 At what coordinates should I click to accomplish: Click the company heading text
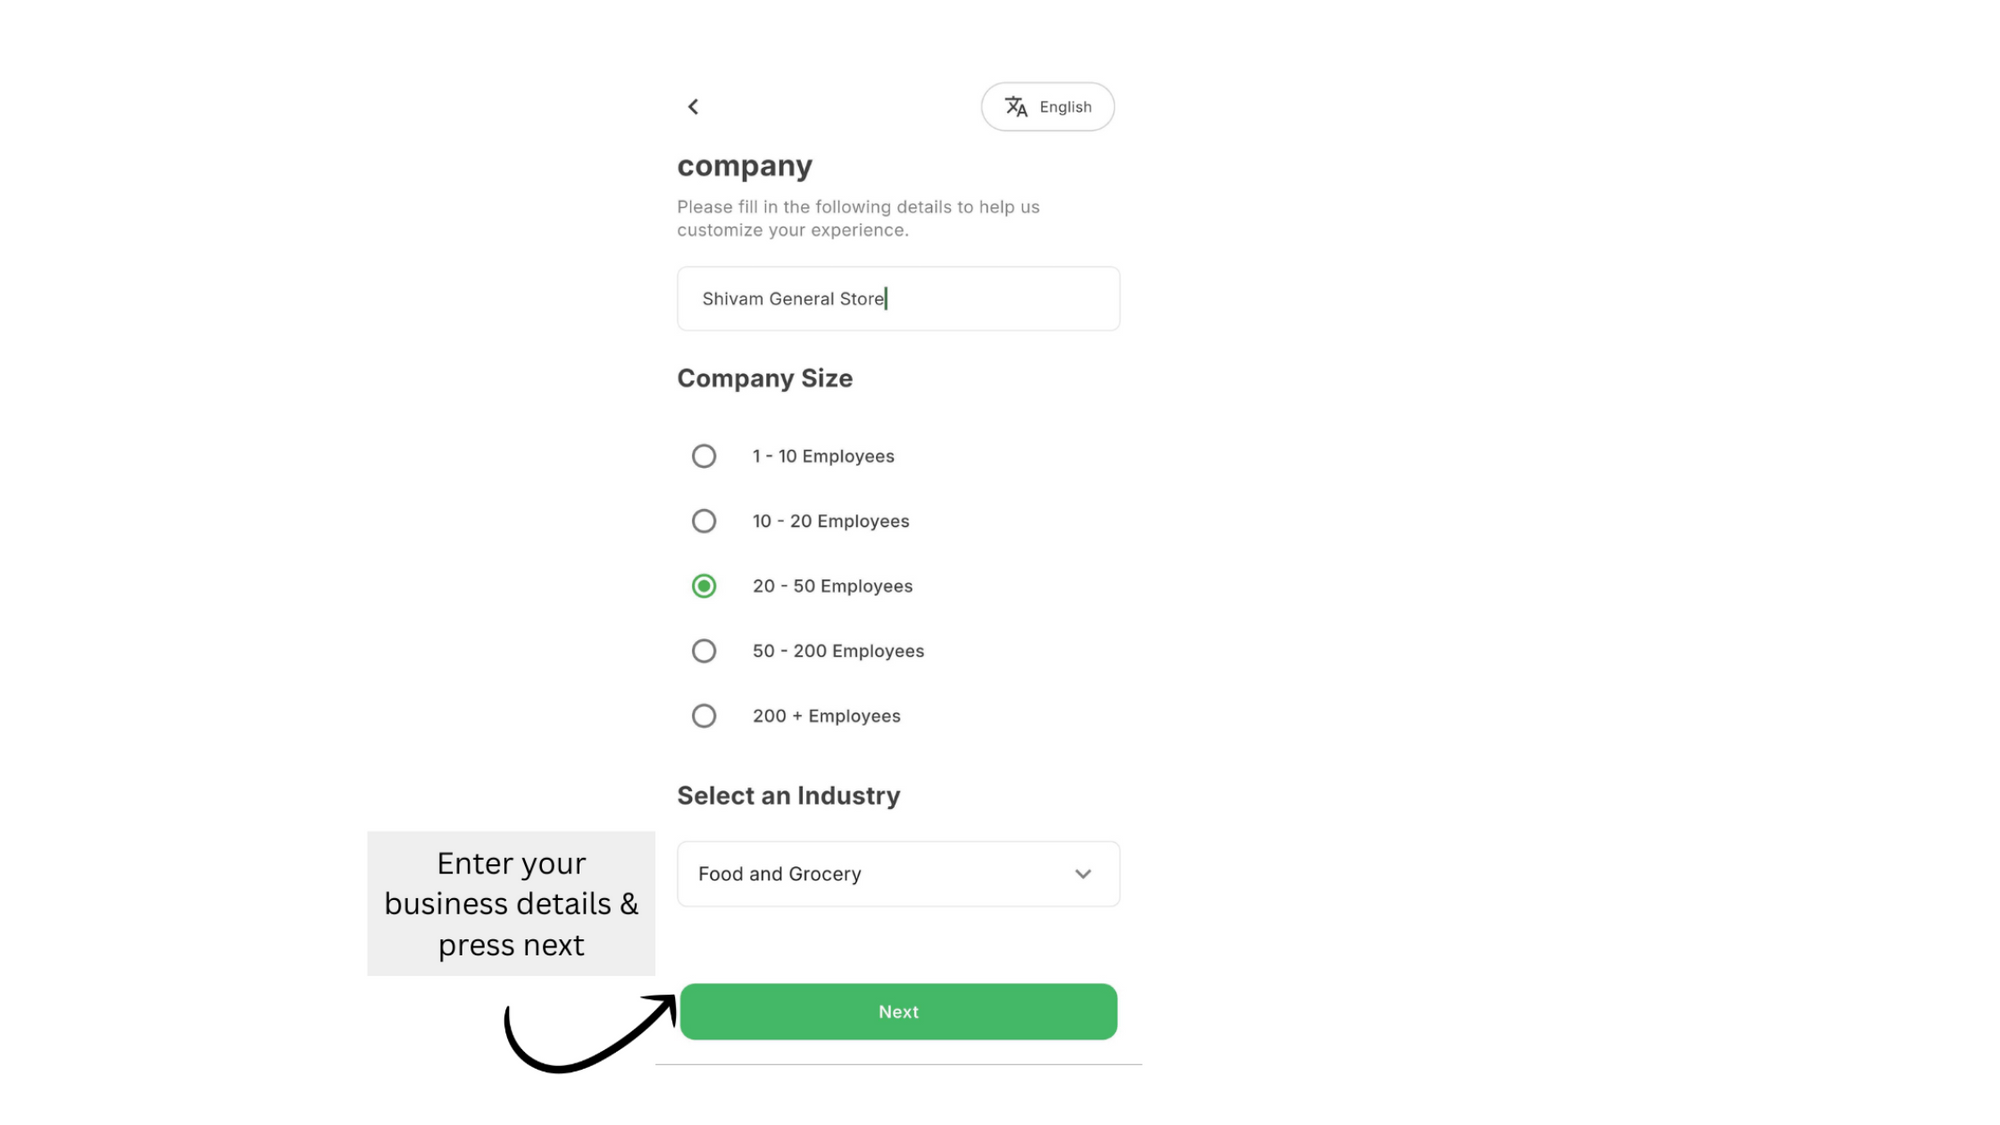745,165
